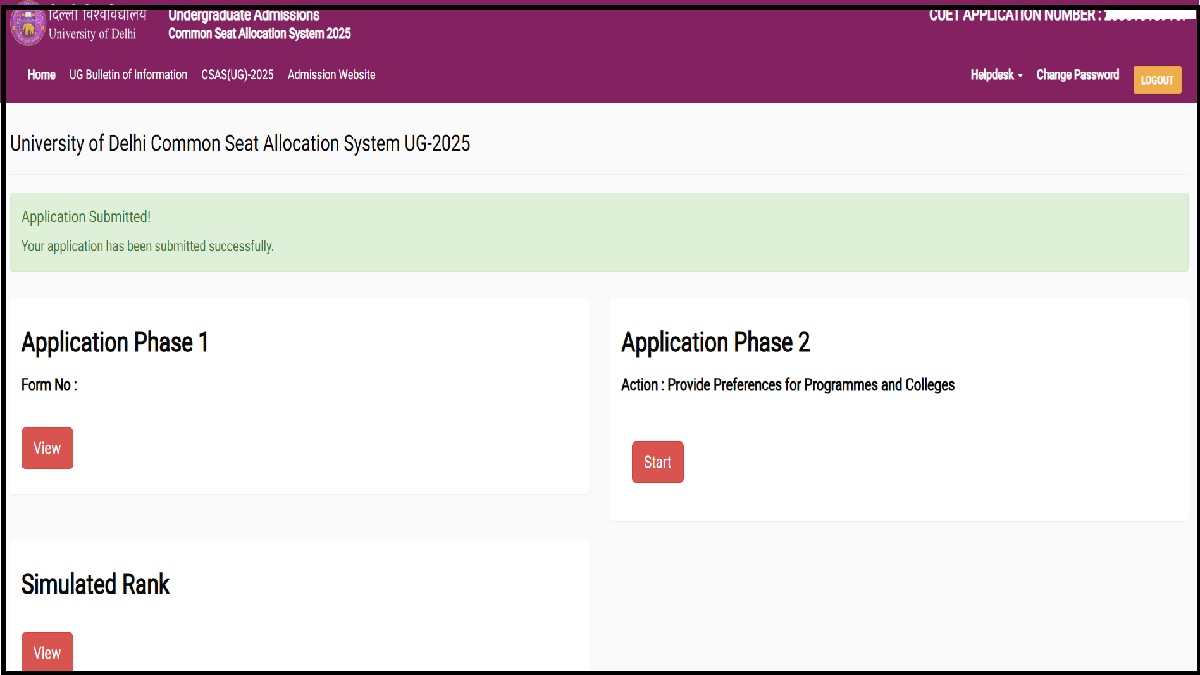Click the green Application Submitted alert banner
The height and width of the screenshot is (675, 1200).
point(599,232)
